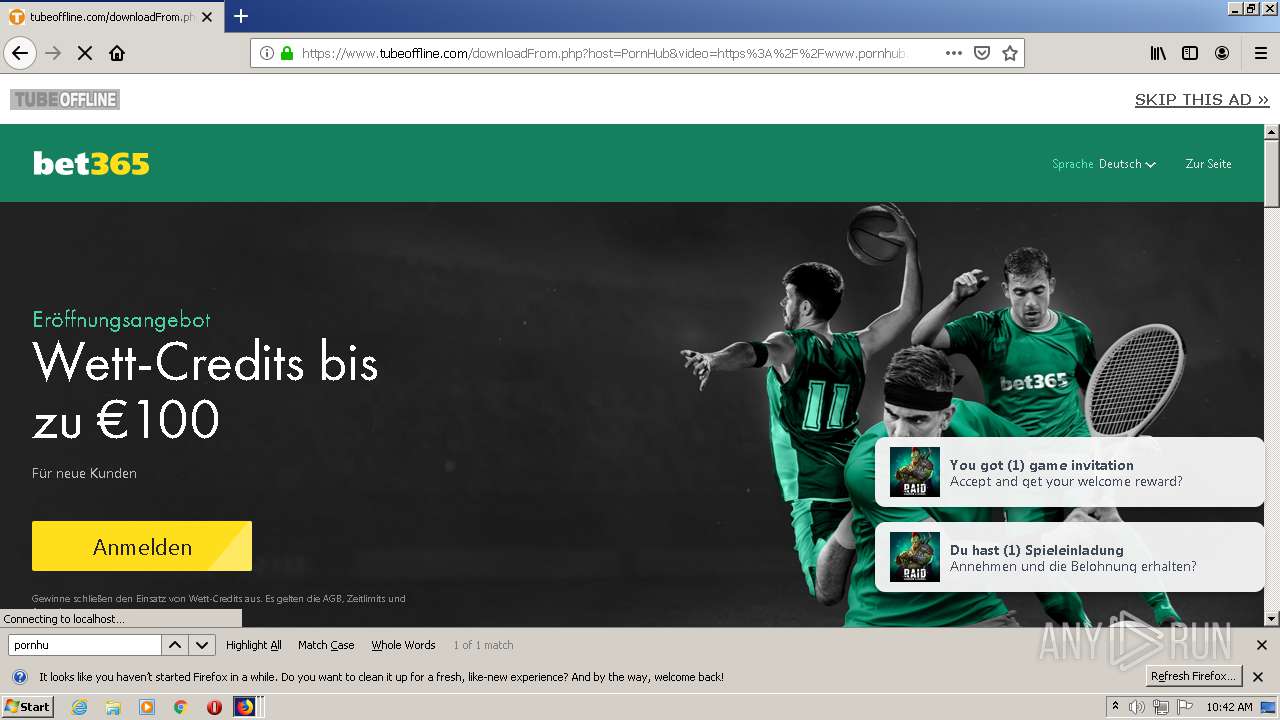Click the clock showing 10:42 AM
Viewport: 1280px width, 720px height.
[x=1229, y=707]
